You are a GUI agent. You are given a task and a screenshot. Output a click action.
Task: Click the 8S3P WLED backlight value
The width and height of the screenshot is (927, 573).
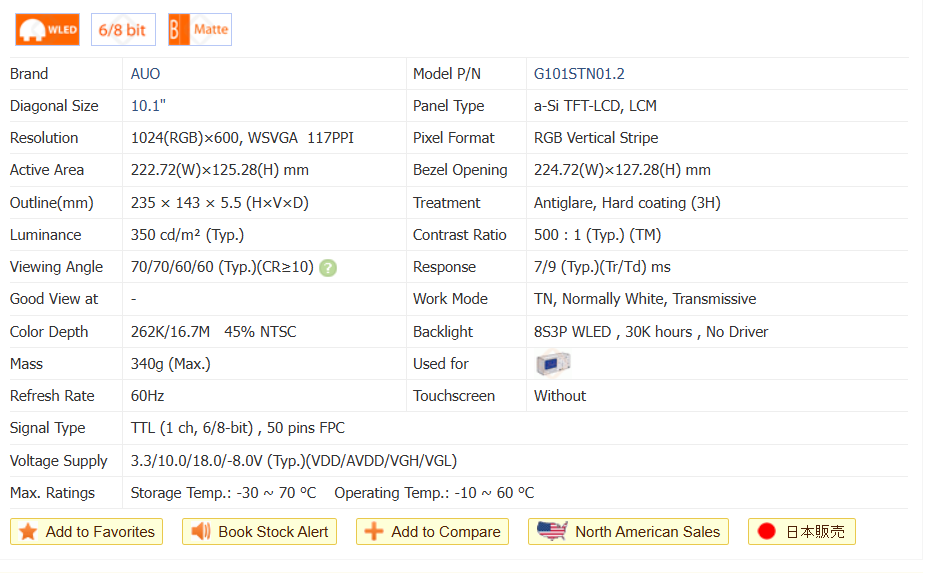(572, 332)
